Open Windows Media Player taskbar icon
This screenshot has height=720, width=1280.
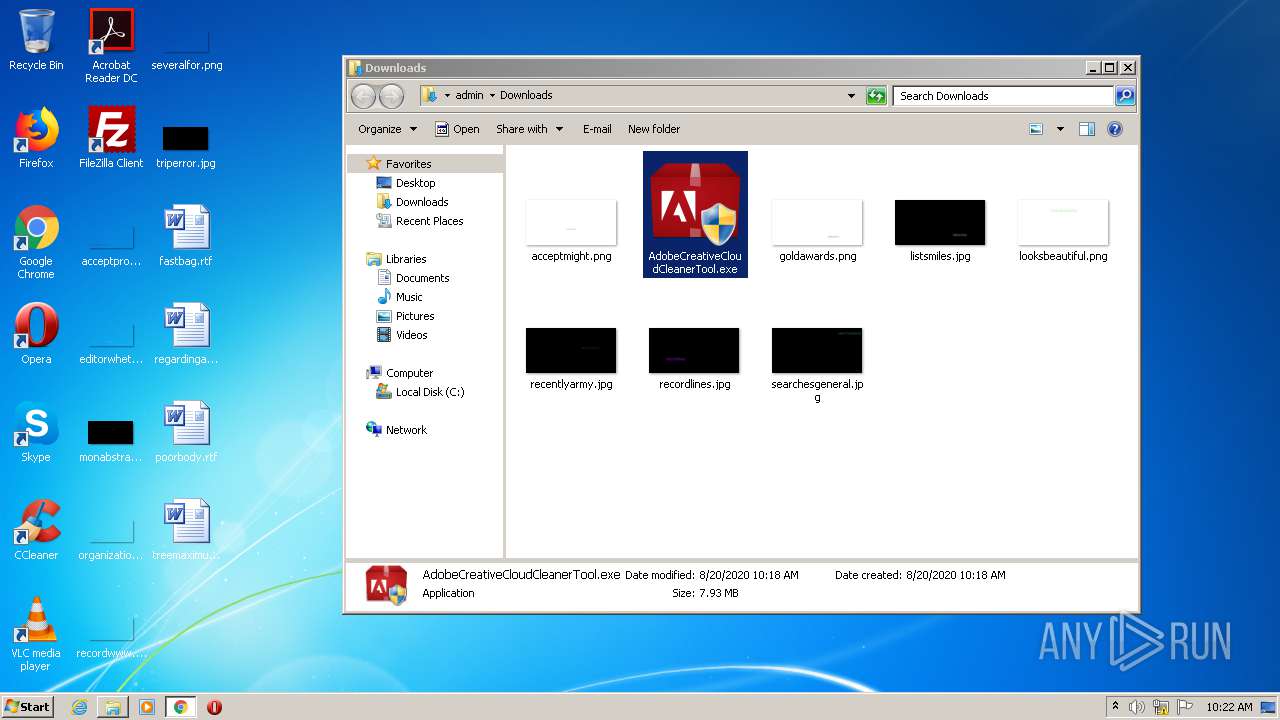coord(147,707)
